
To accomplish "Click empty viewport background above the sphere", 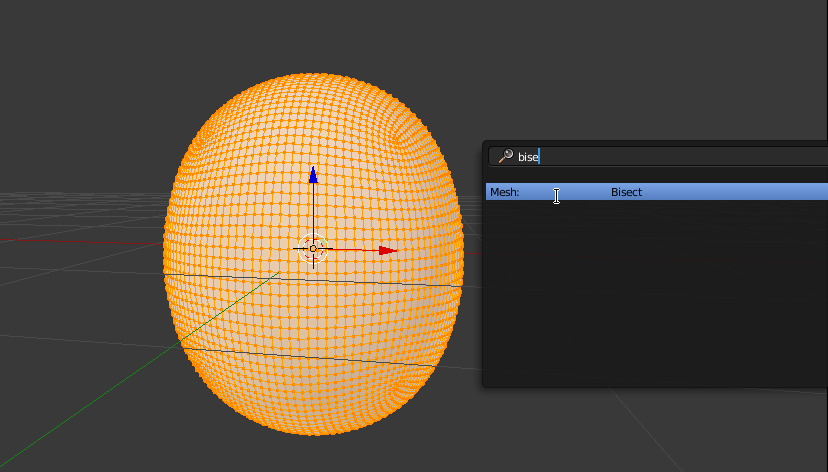I will (x=312, y=35).
